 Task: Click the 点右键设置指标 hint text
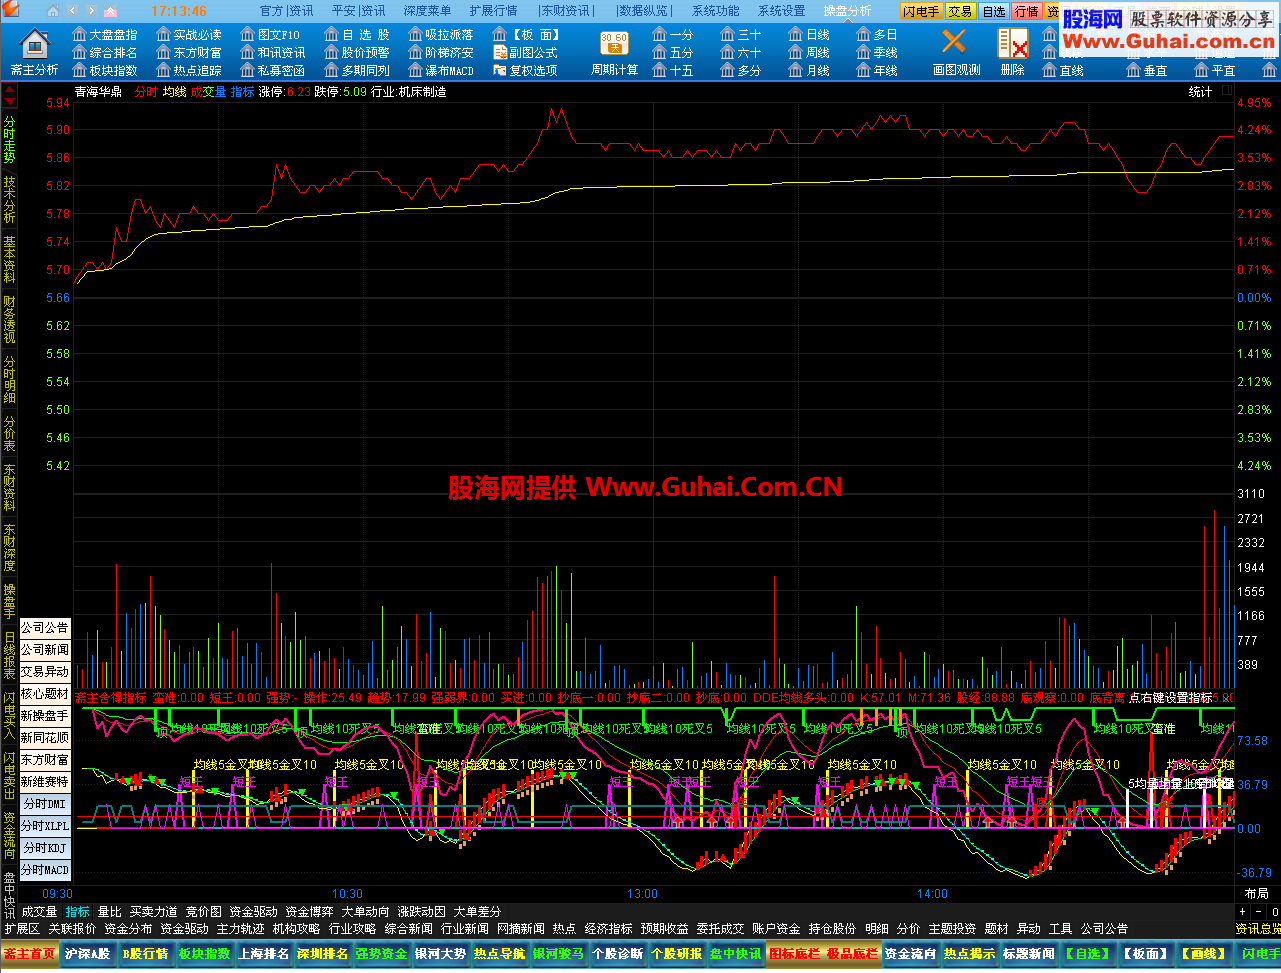1170,697
